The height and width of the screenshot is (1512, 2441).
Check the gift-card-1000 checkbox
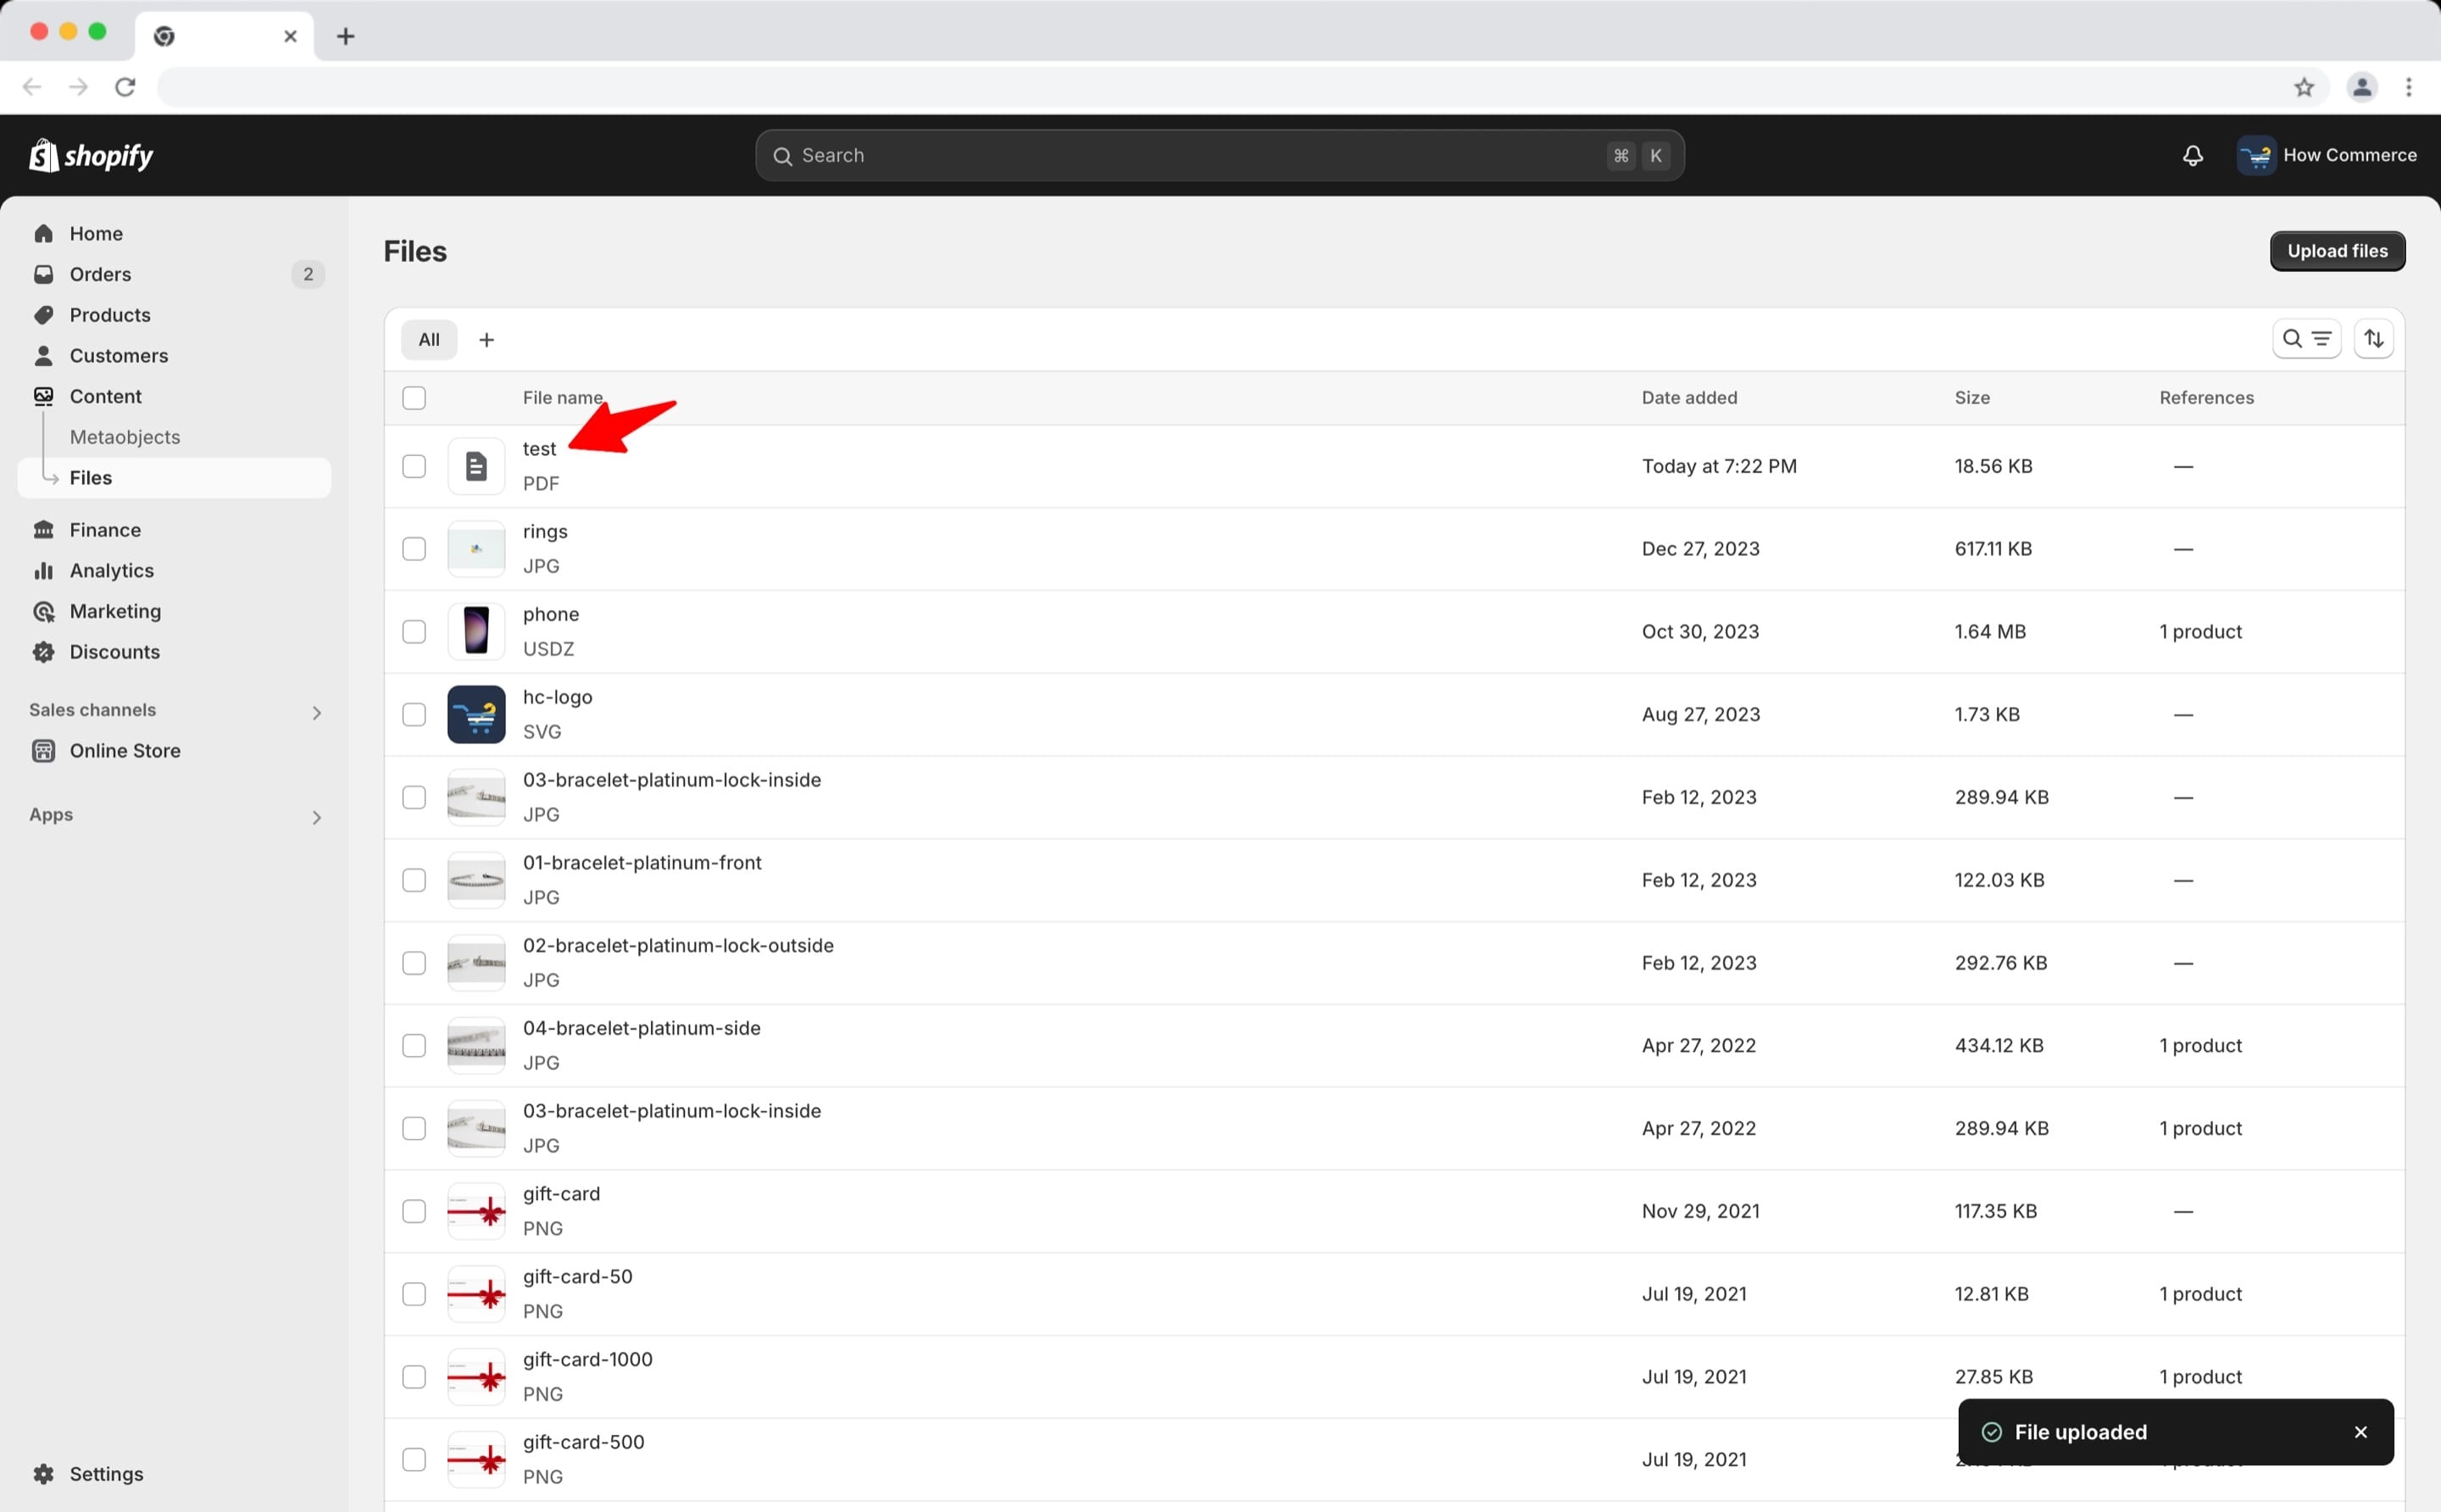click(x=414, y=1377)
